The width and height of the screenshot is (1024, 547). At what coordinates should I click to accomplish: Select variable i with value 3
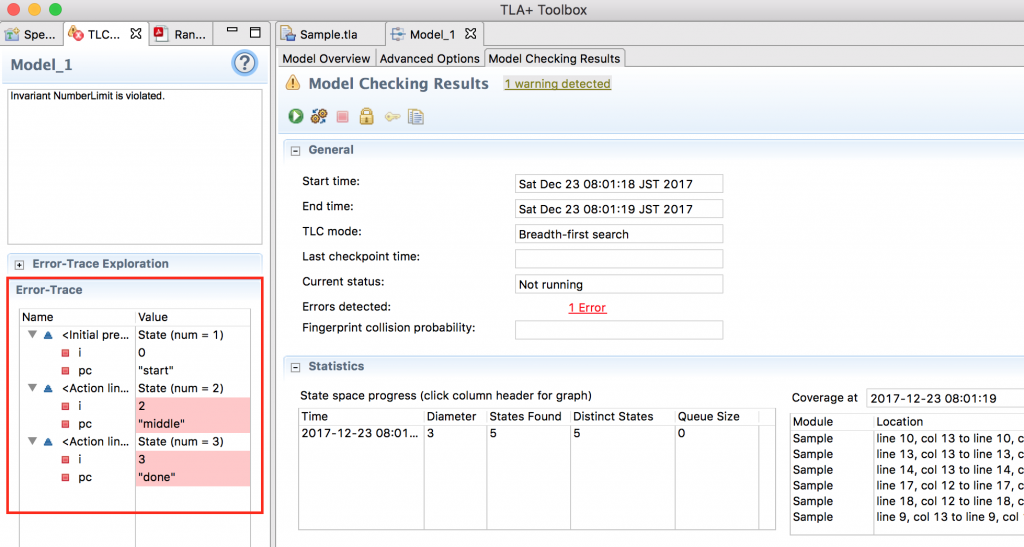click(135, 459)
